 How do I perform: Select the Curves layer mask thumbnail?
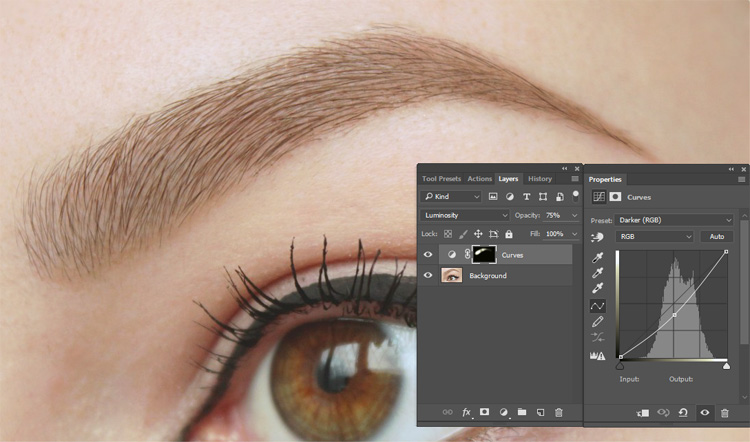click(484, 254)
